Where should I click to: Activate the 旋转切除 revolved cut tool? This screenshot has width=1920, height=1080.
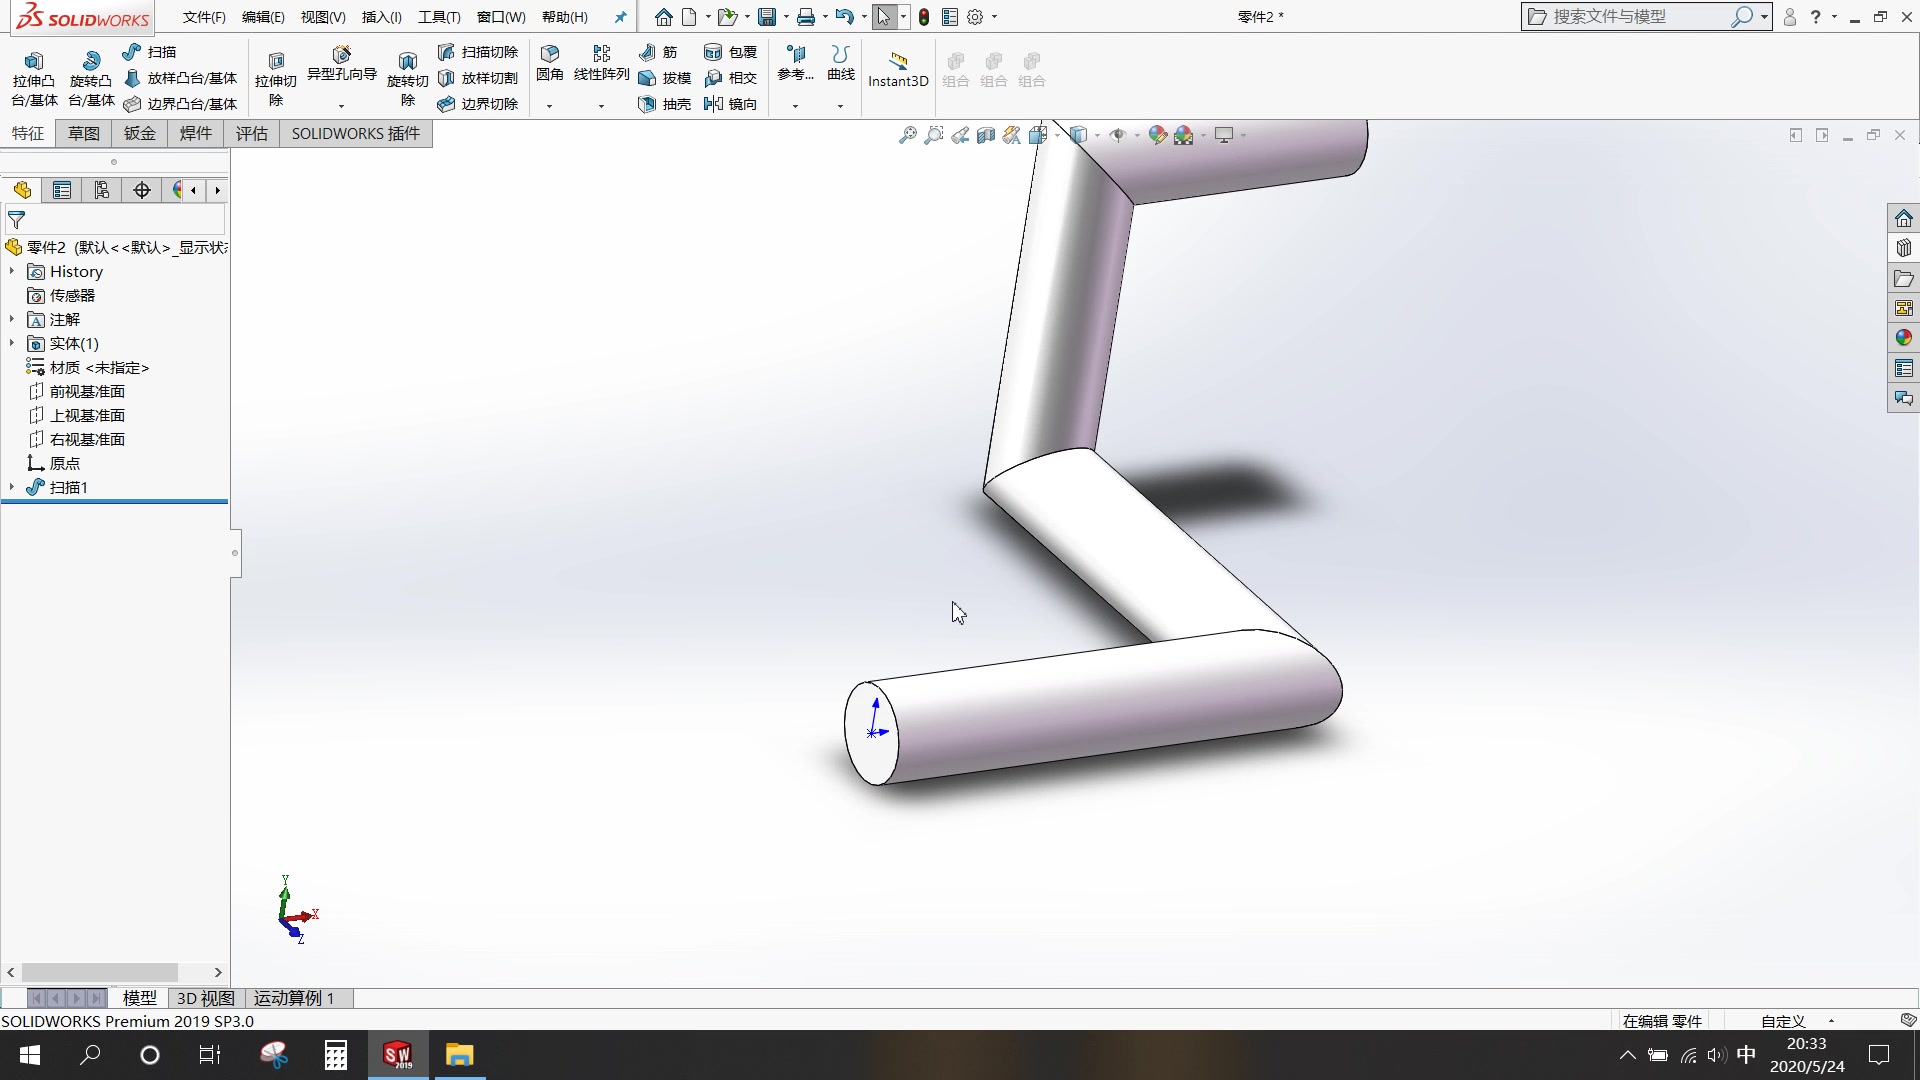coord(407,76)
